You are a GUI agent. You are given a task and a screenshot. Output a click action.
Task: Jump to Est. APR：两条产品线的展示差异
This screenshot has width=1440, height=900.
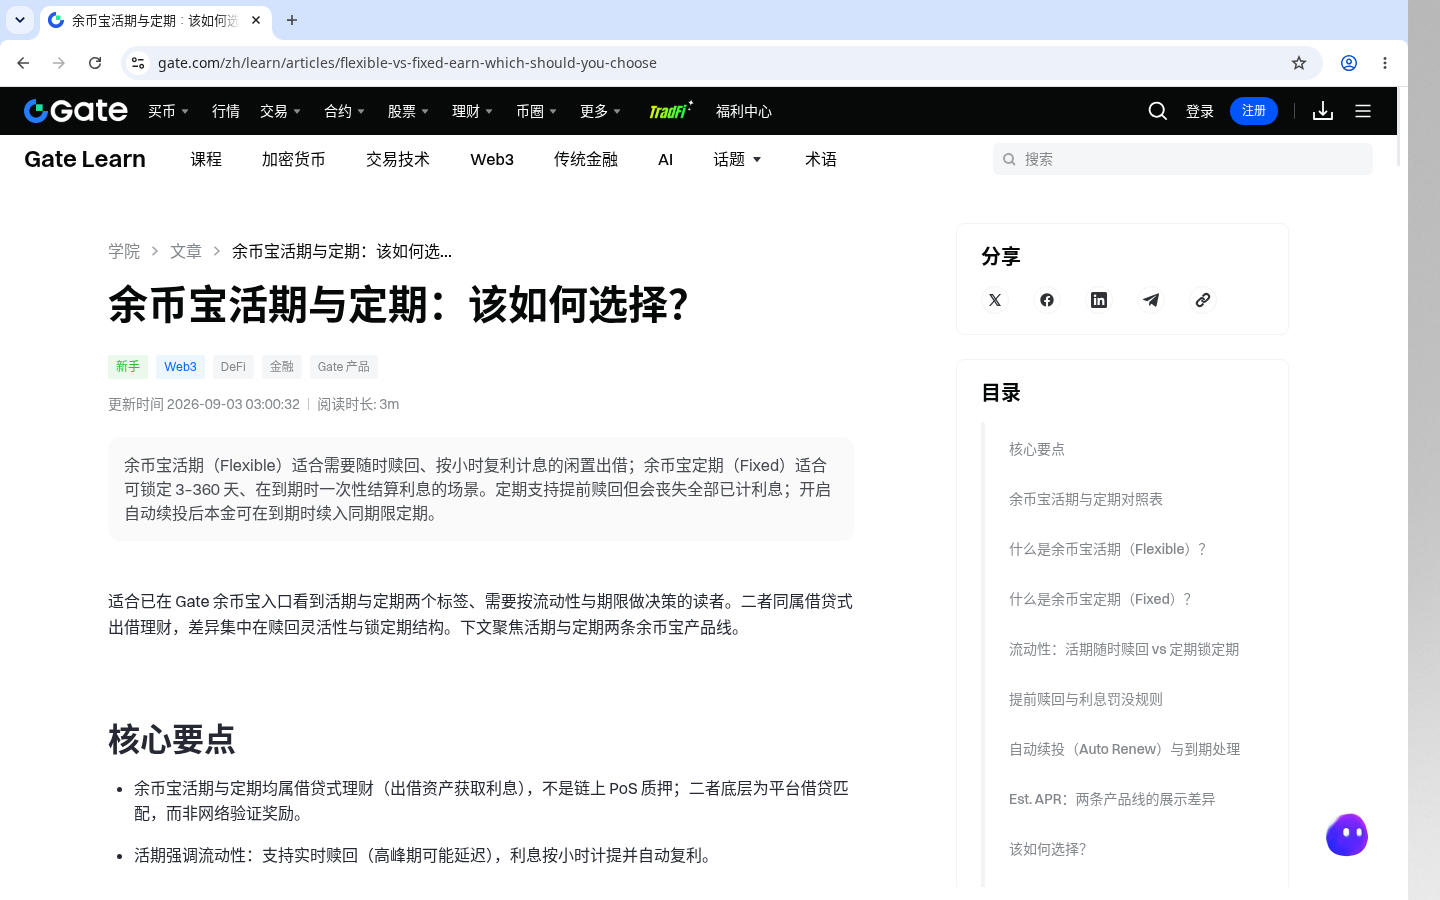coord(1112,799)
